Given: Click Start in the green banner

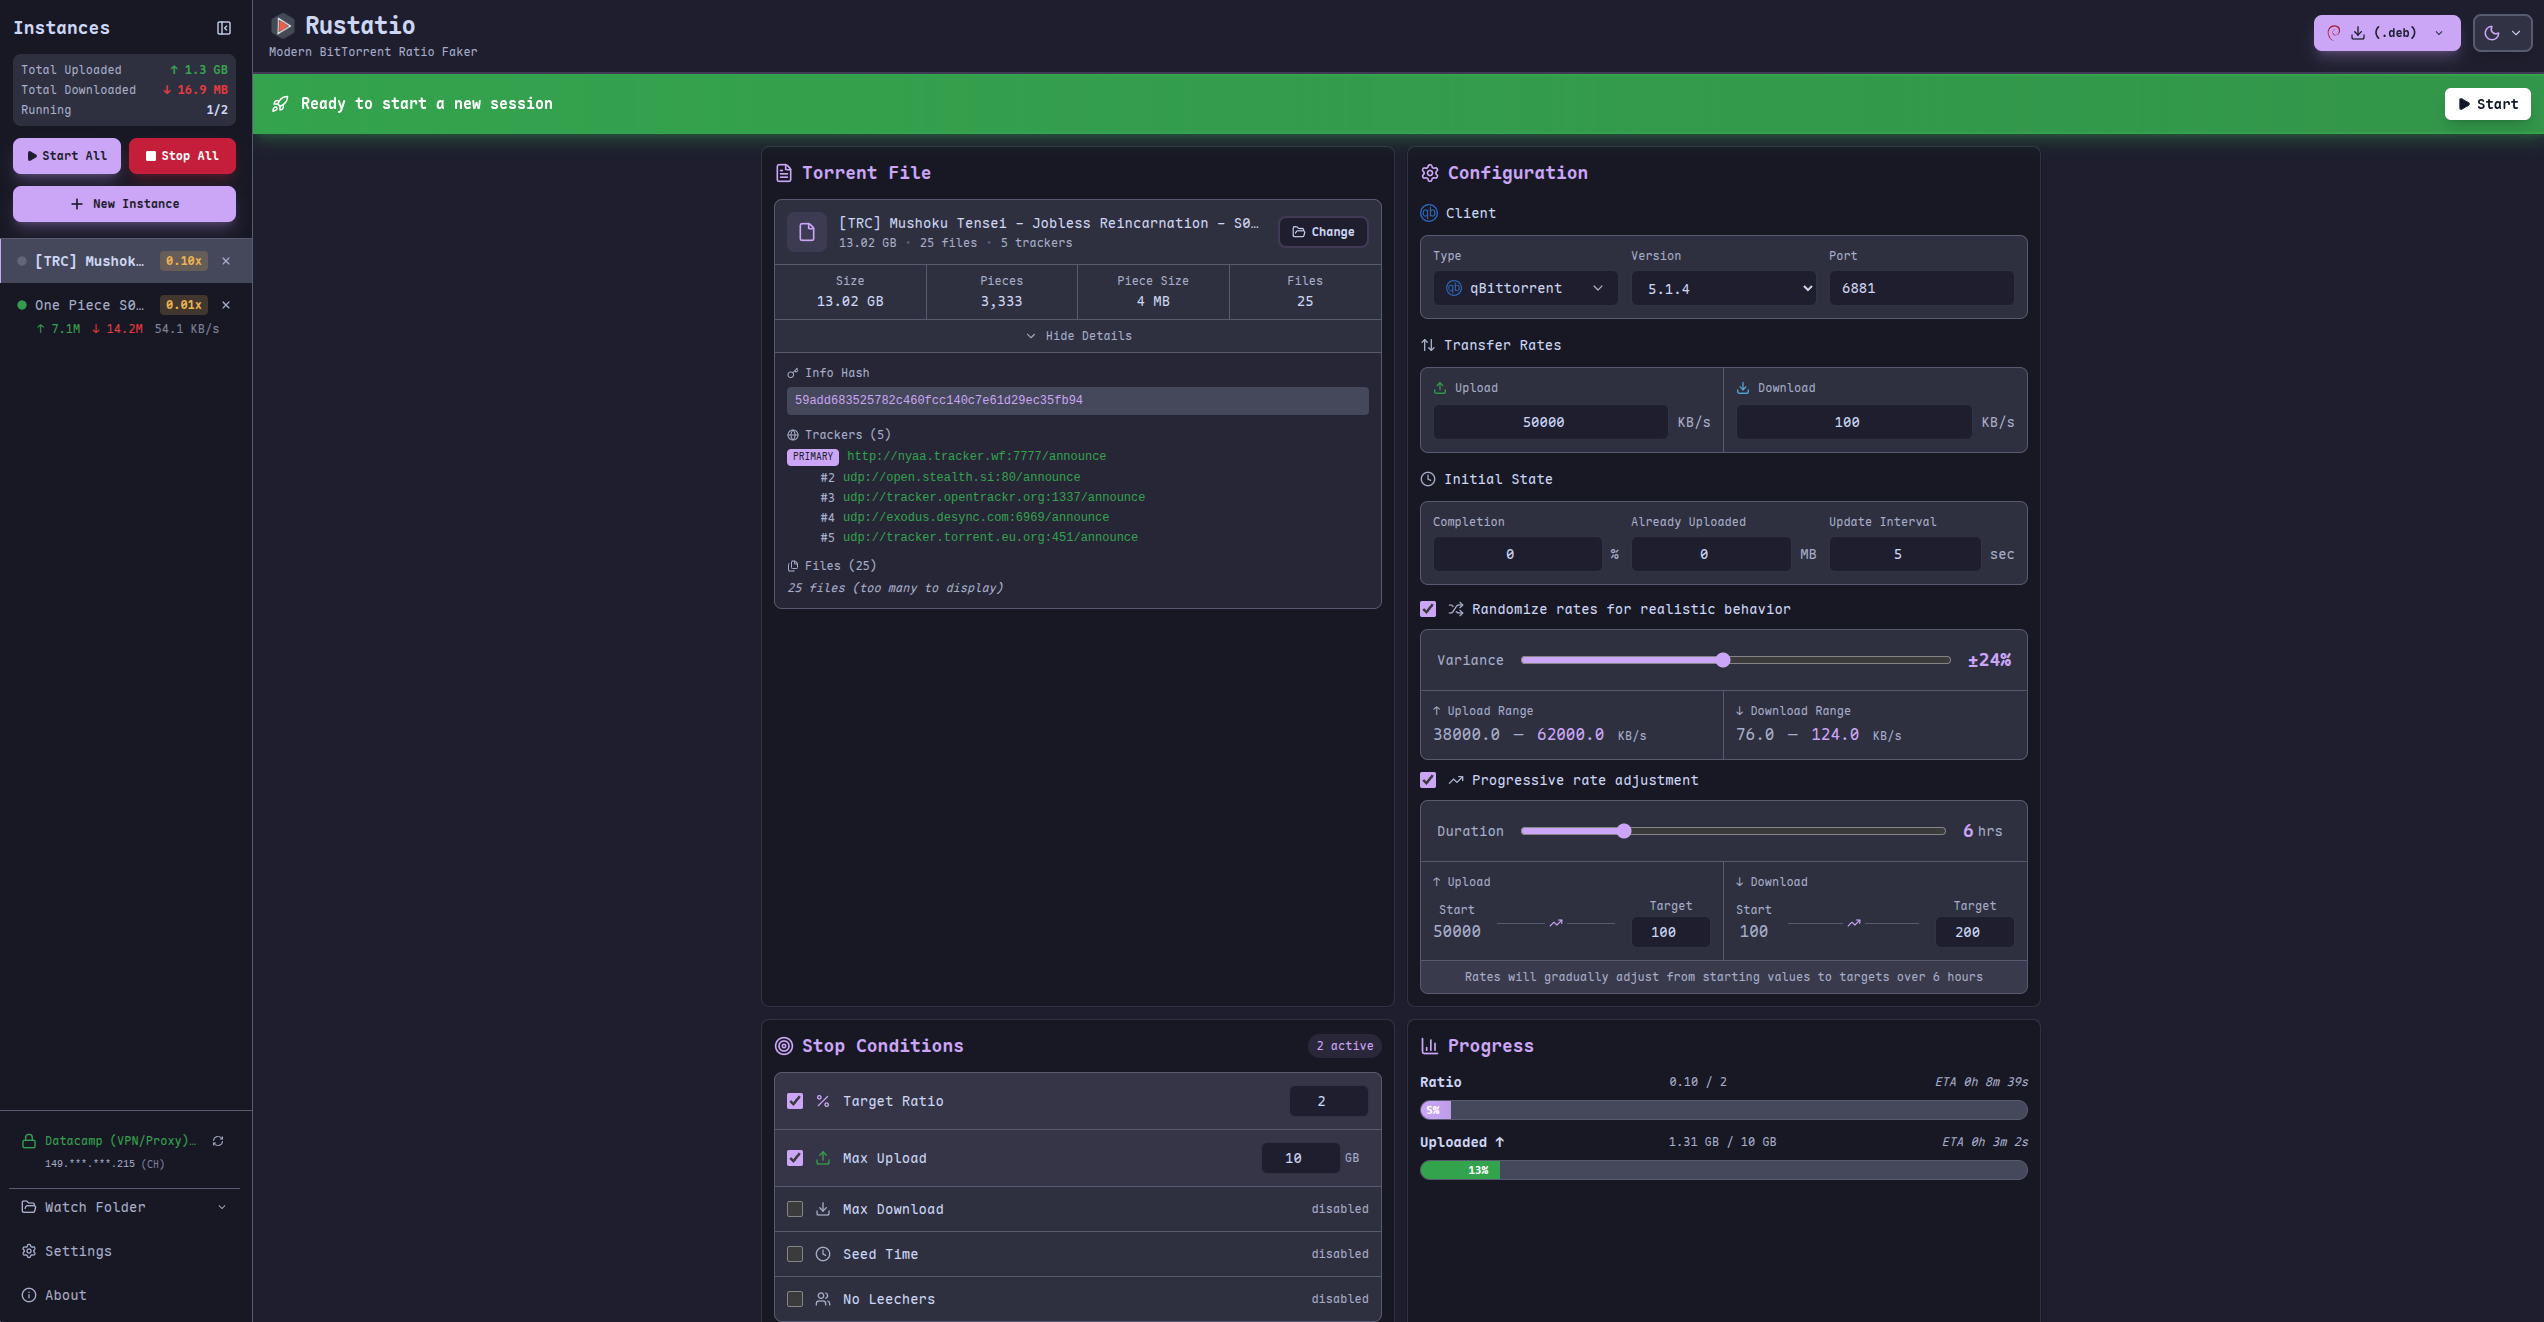Looking at the screenshot, I should (2488, 104).
